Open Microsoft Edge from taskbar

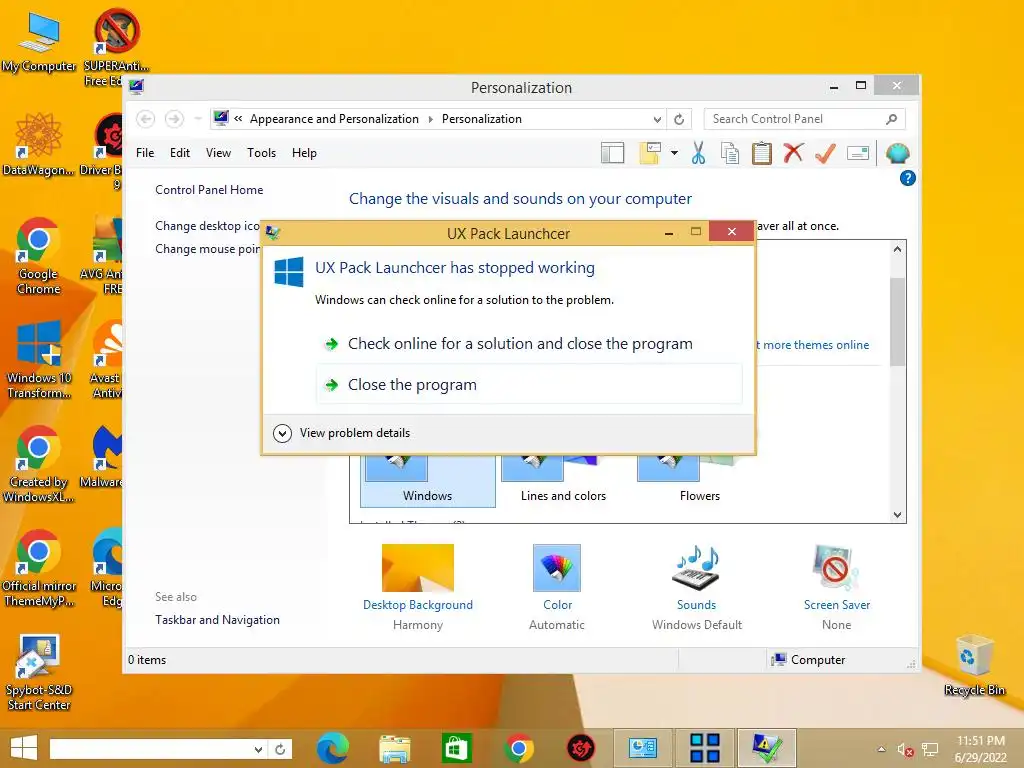click(x=332, y=748)
